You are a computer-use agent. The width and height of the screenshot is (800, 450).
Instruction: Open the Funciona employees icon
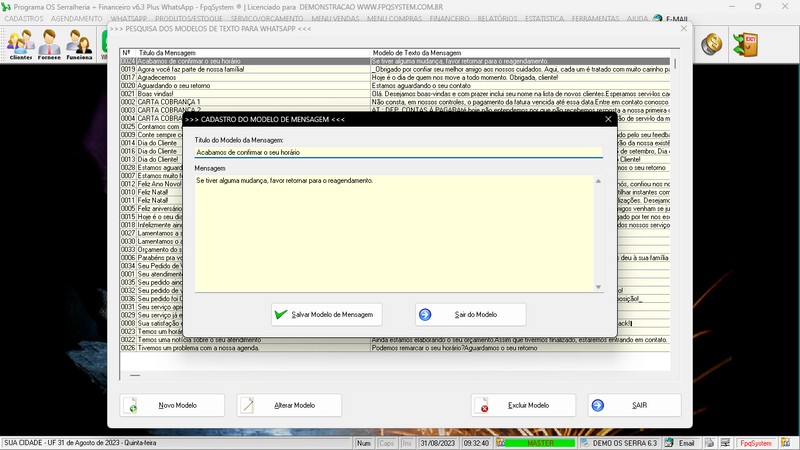pos(79,45)
